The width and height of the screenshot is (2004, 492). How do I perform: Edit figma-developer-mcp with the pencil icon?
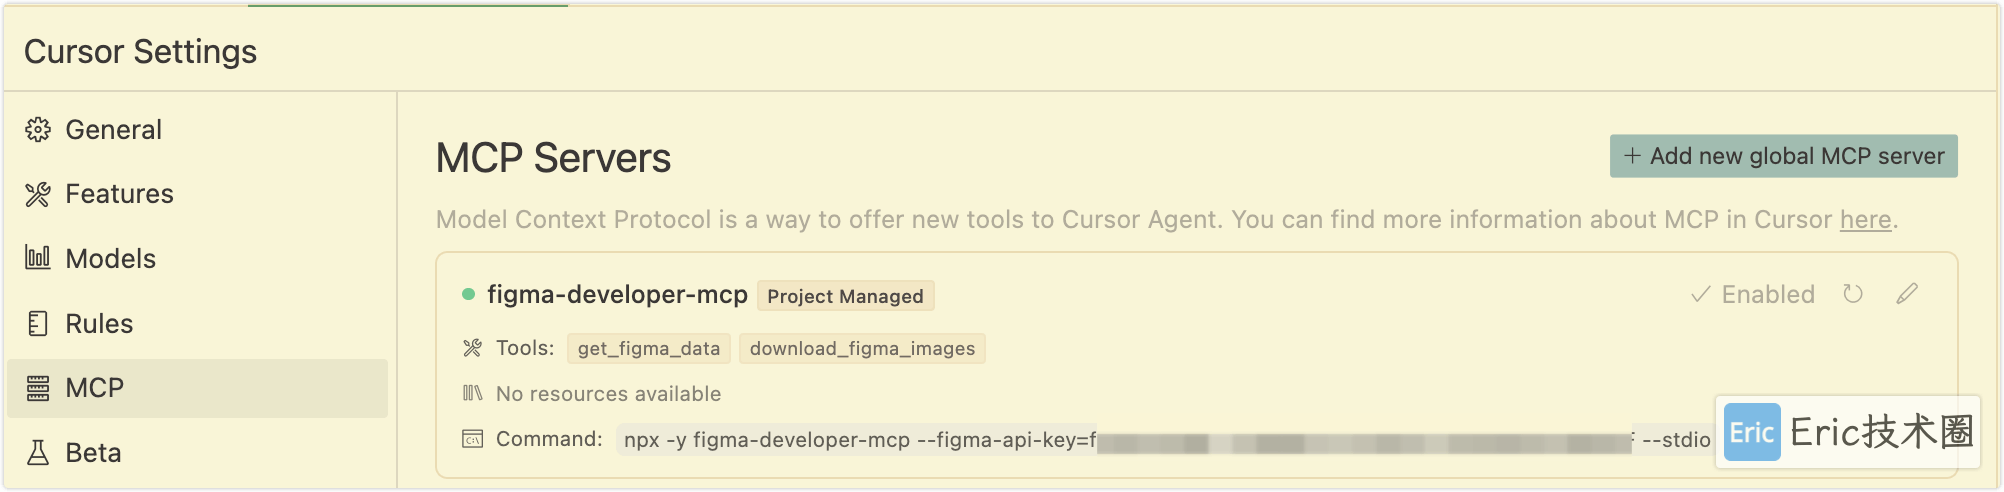(x=1907, y=293)
